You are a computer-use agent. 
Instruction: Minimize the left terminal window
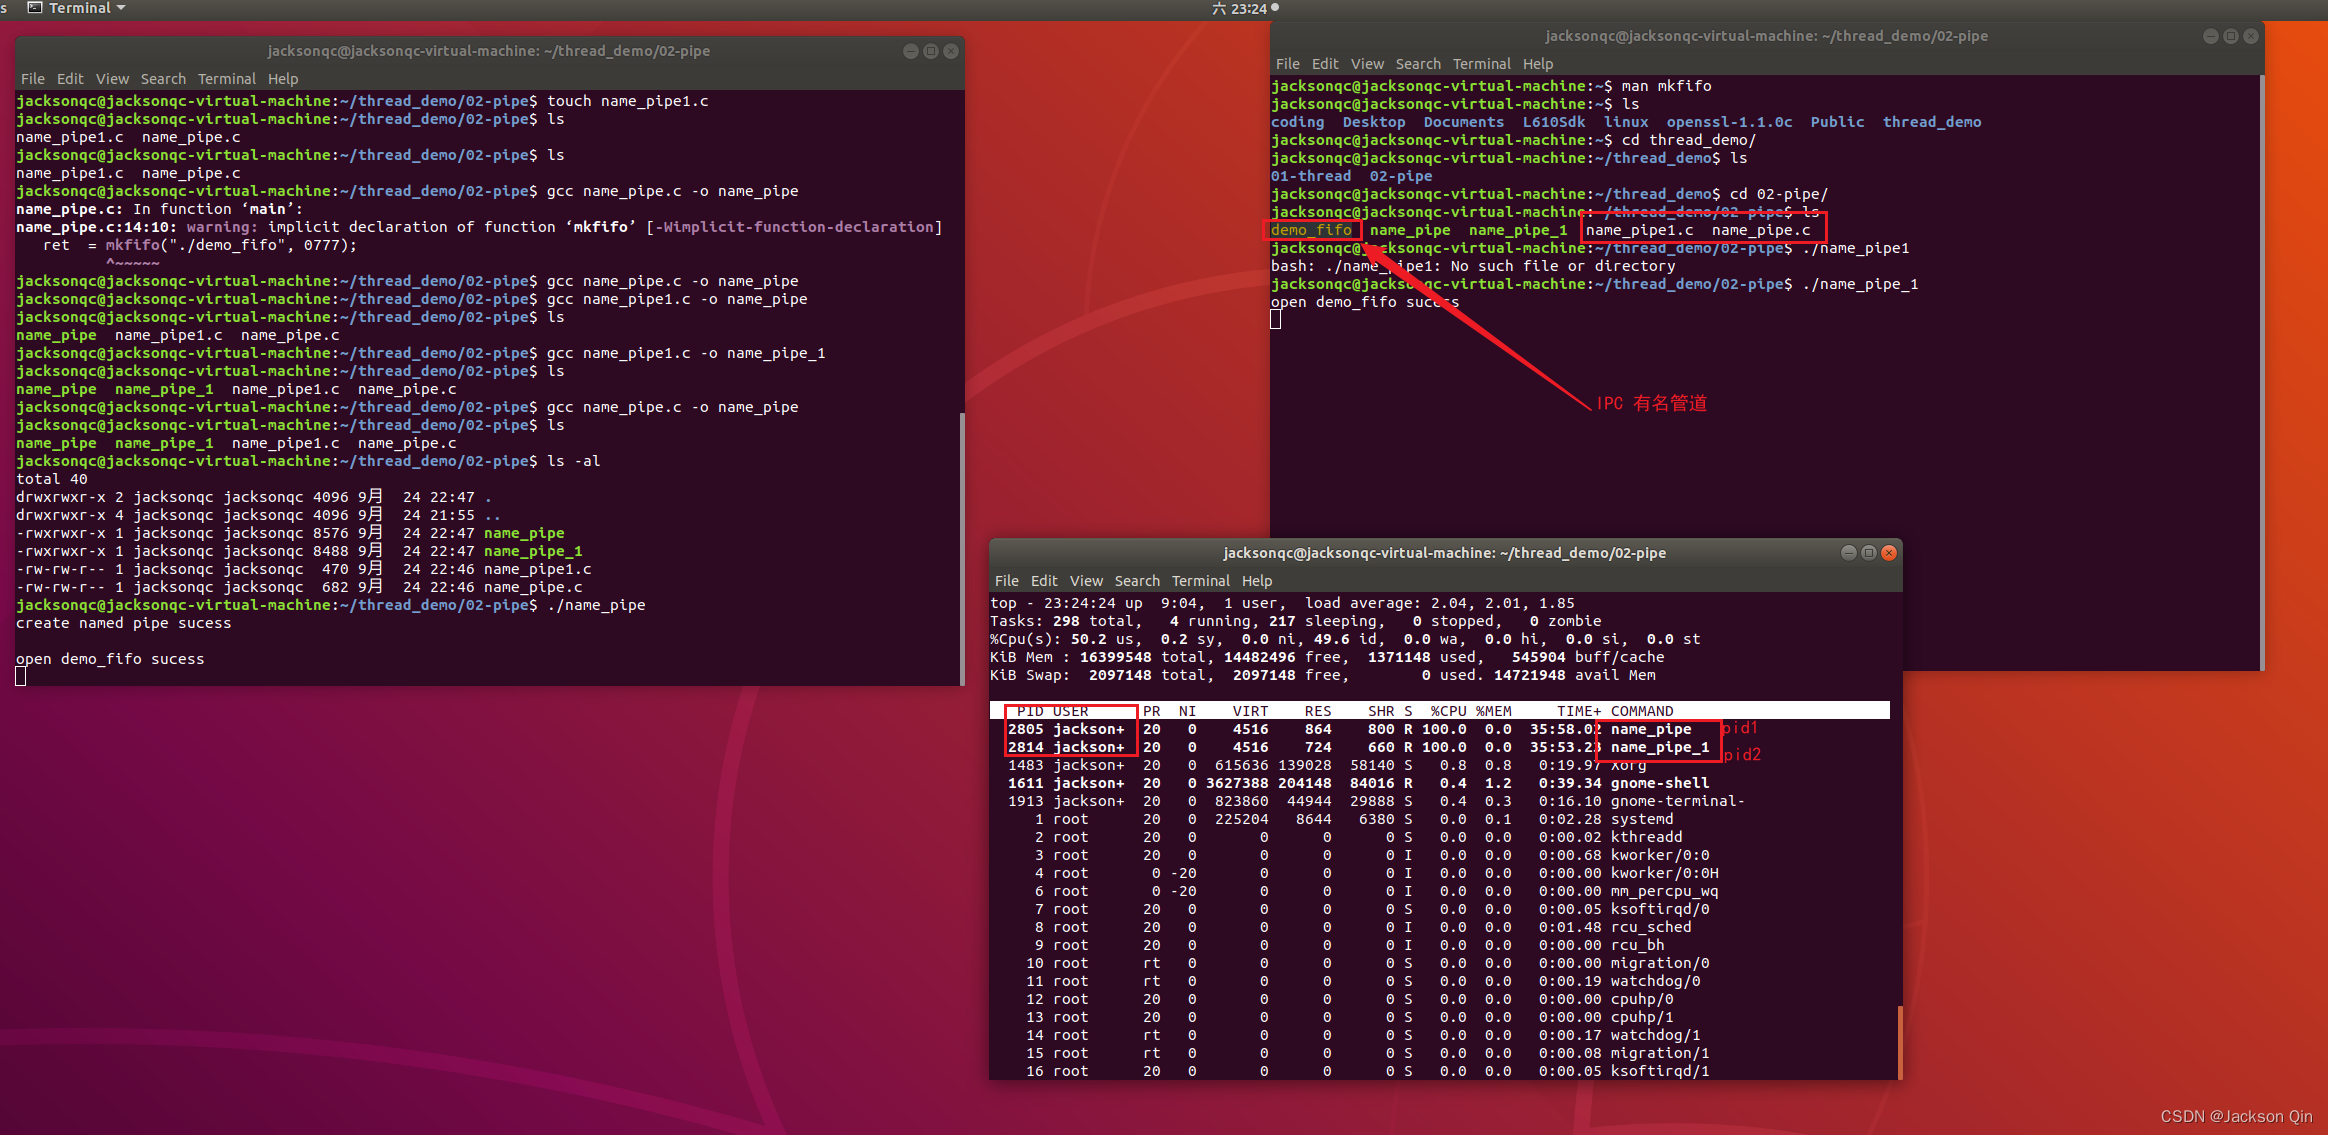(x=910, y=51)
